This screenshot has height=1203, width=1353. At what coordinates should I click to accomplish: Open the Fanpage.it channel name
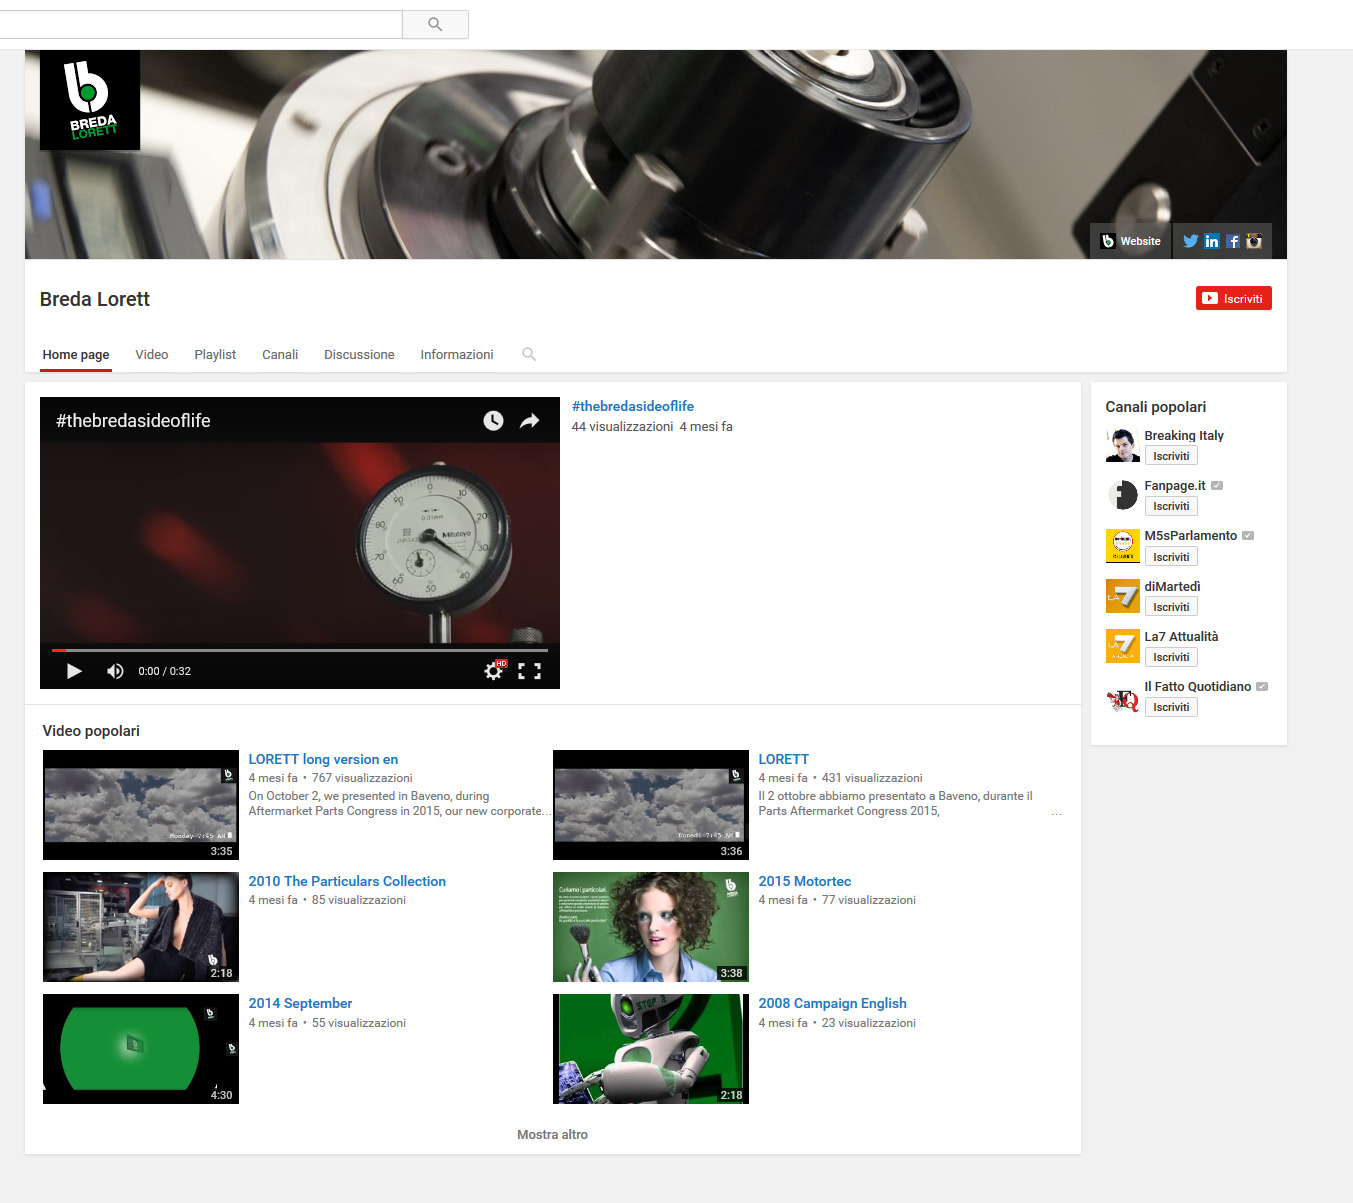tap(1175, 486)
